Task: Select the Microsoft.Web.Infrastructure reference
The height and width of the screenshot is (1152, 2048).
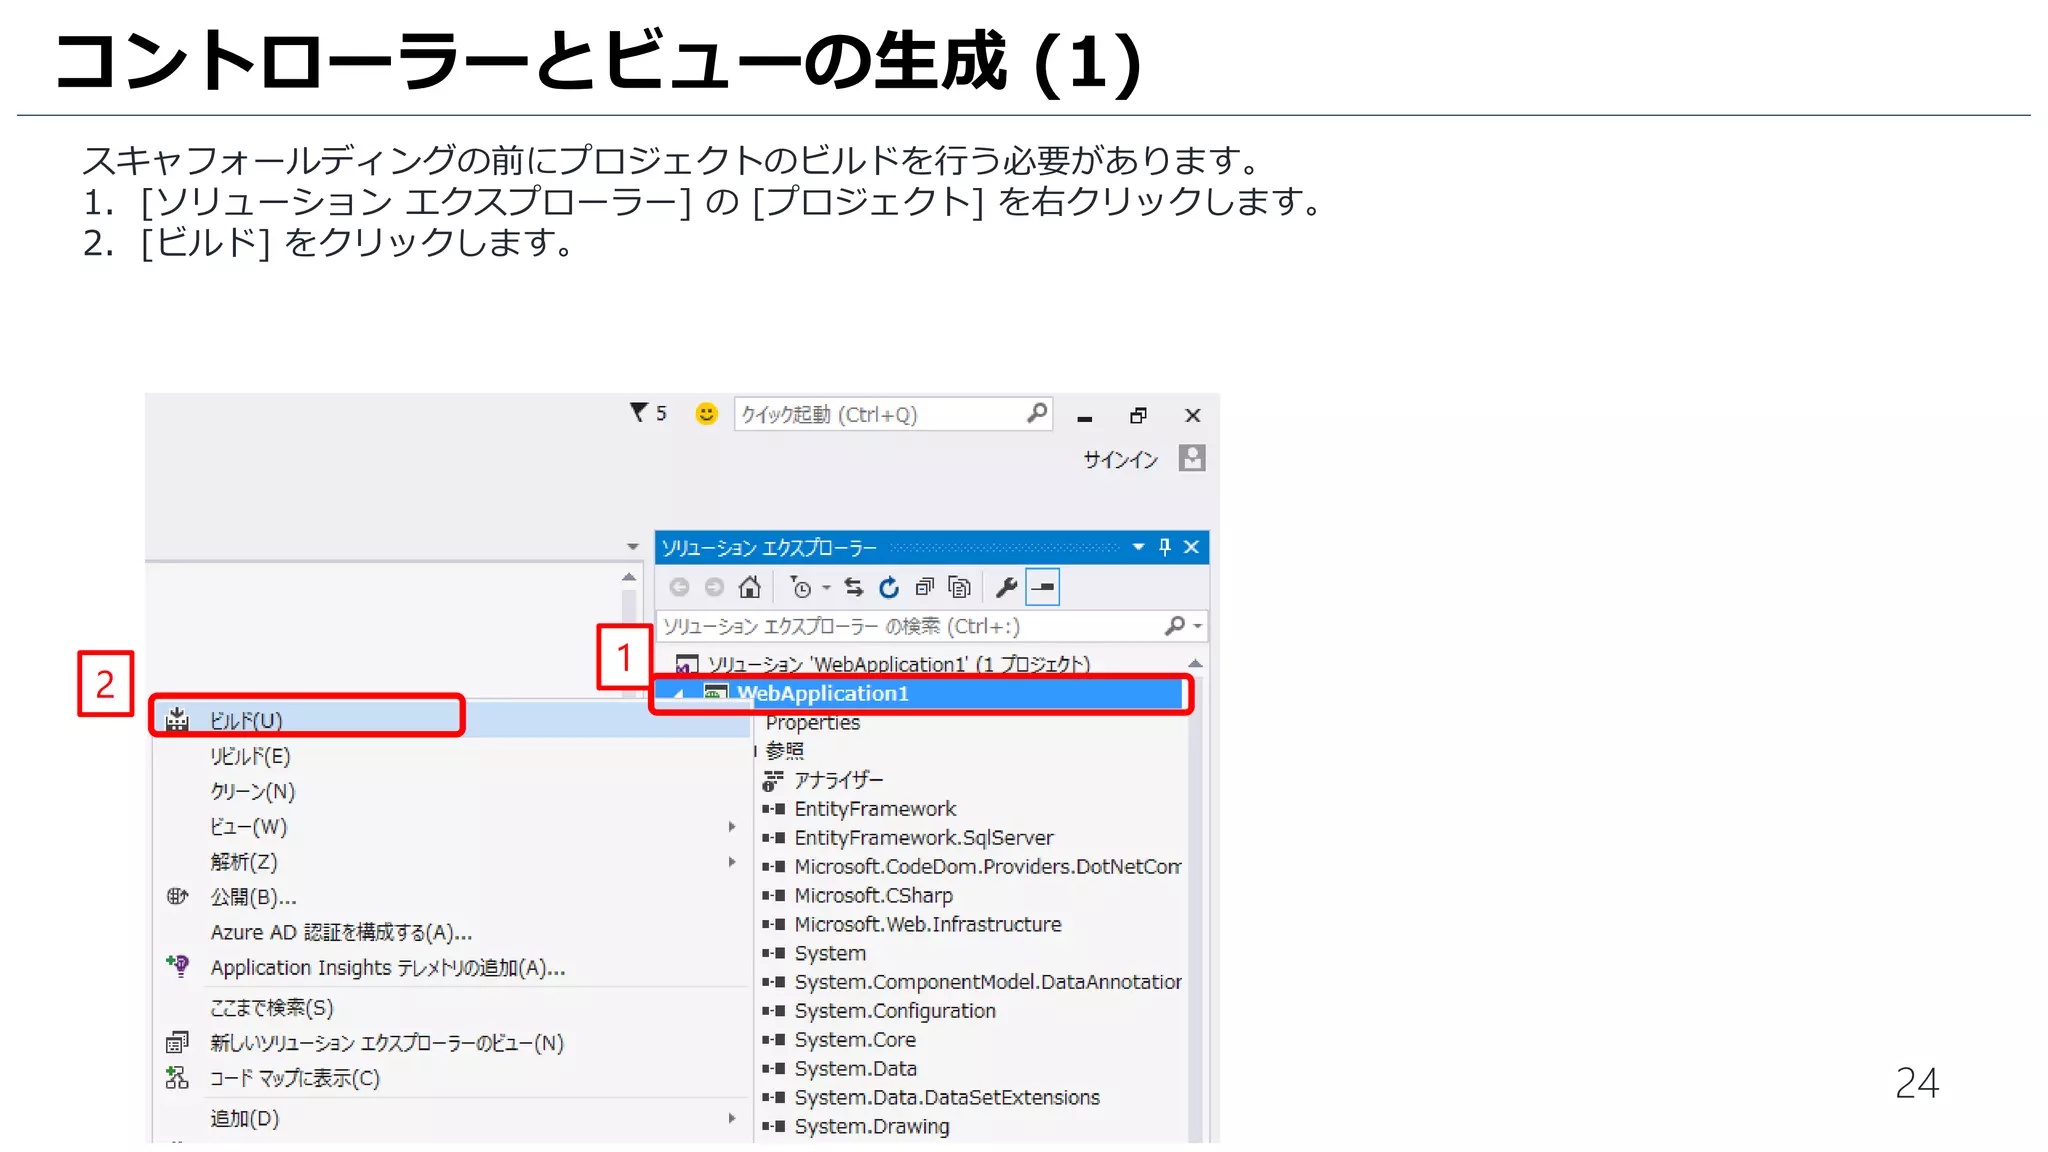Action: coord(927,924)
